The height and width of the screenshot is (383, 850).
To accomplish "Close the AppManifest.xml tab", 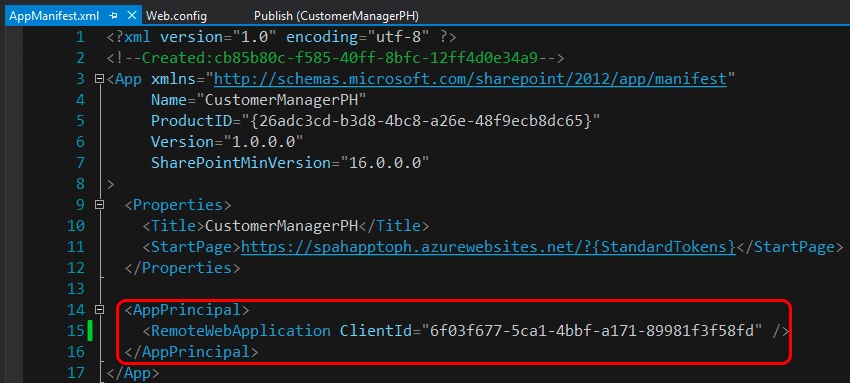I will [131, 16].
